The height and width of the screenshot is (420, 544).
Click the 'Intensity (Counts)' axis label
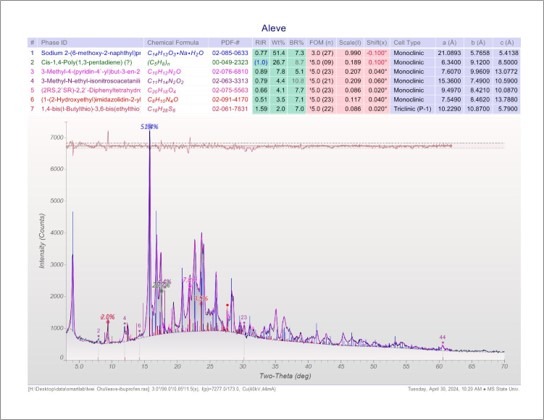[x=42, y=241]
